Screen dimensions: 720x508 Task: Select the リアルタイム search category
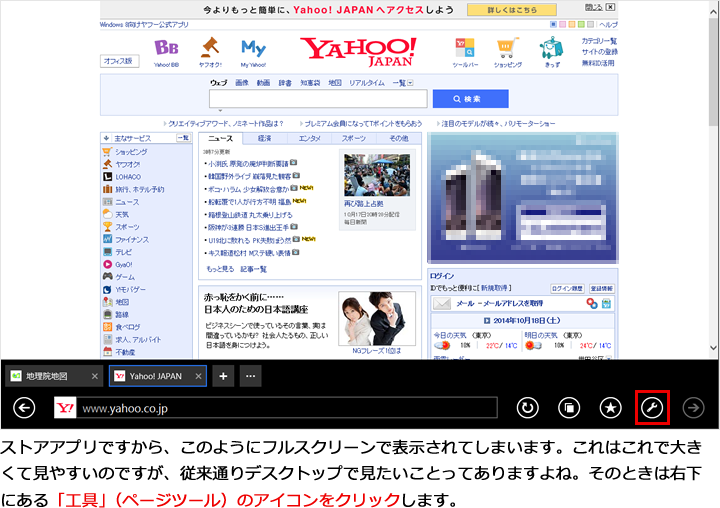click(x=366, y=83)
